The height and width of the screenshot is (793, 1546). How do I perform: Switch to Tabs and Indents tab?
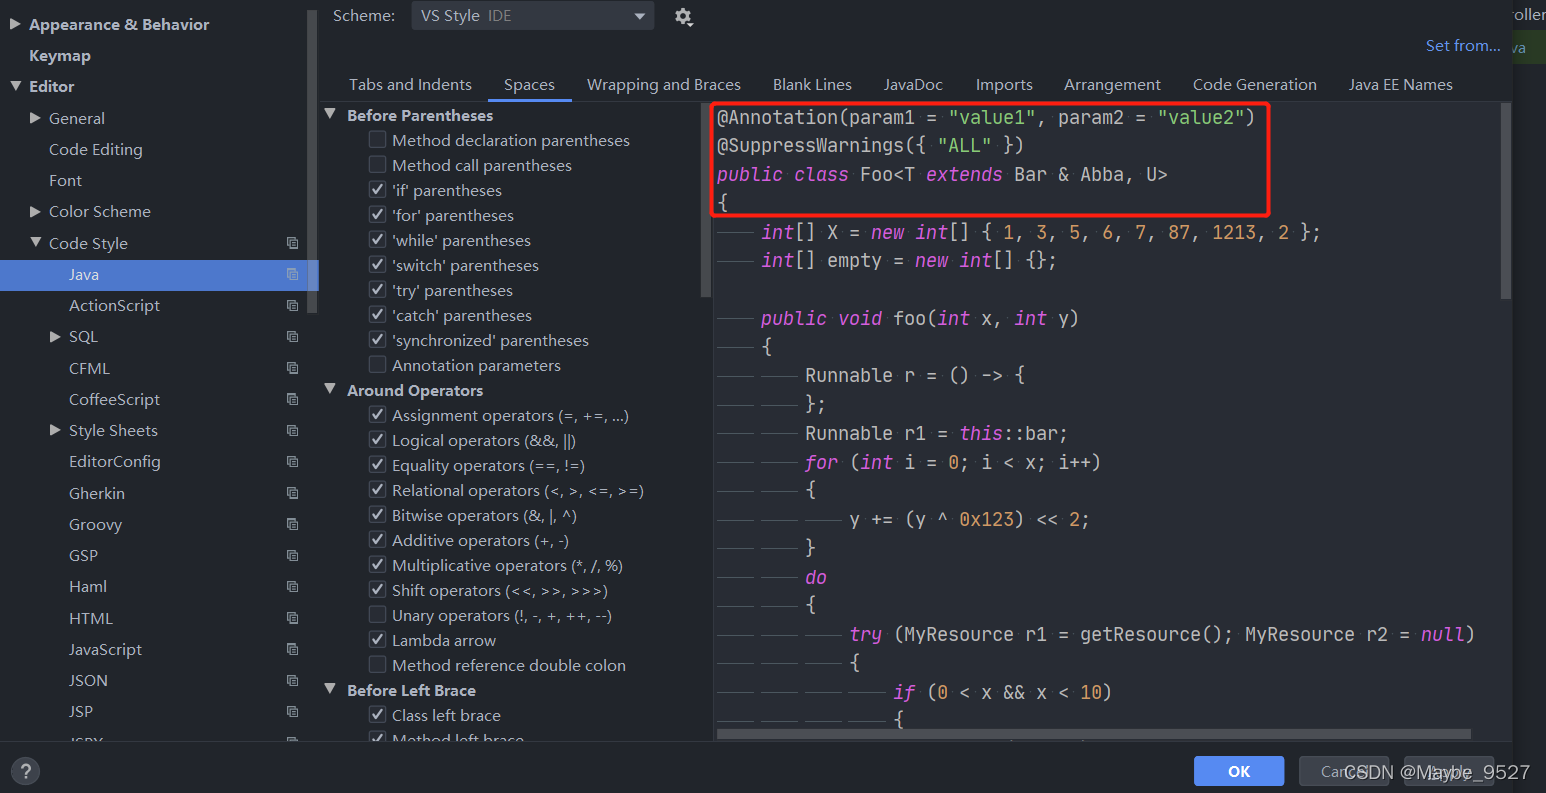[410, 85]
